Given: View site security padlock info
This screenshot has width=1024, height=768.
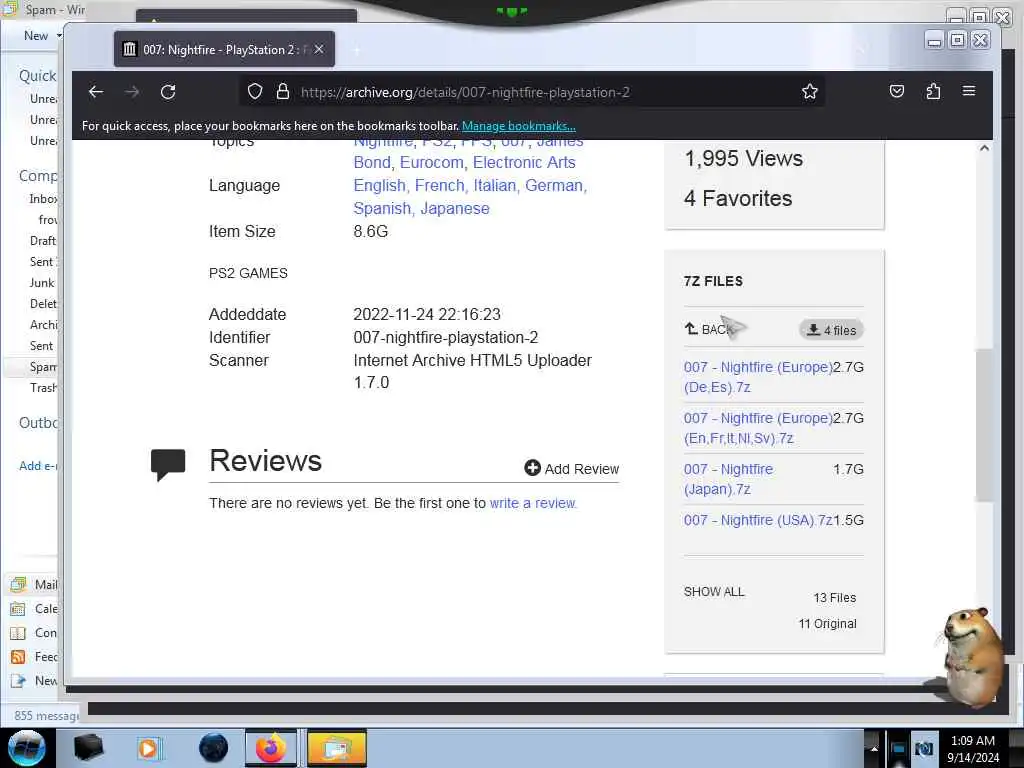Looking at the screenshot, I should [283, 91].
